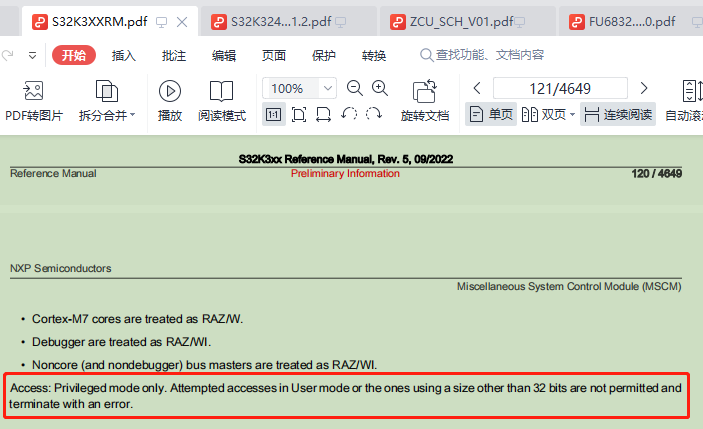The height and width of the screenshot is (429, 703).
Task: Start 播放 slideshow playback
Action: point(170,101)
